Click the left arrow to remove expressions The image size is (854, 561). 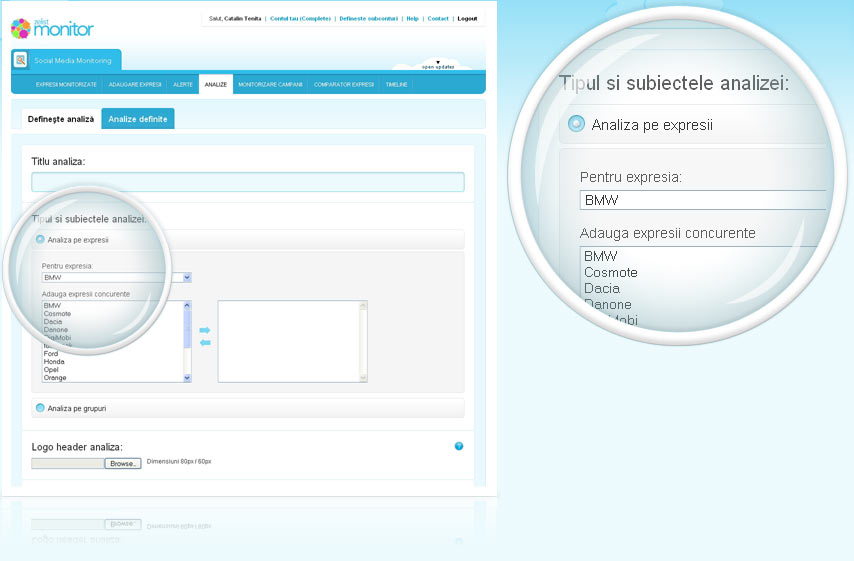click(205, 343)
